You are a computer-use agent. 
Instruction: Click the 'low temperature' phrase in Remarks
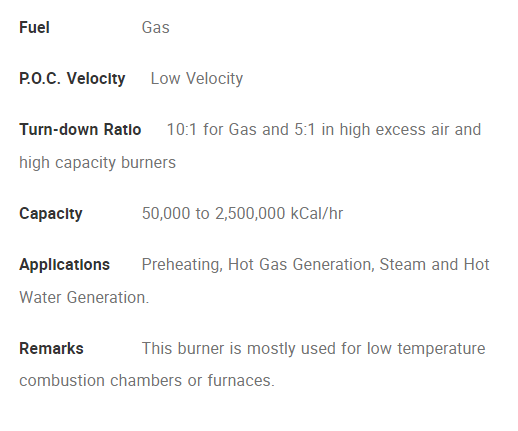click(426, 349)
